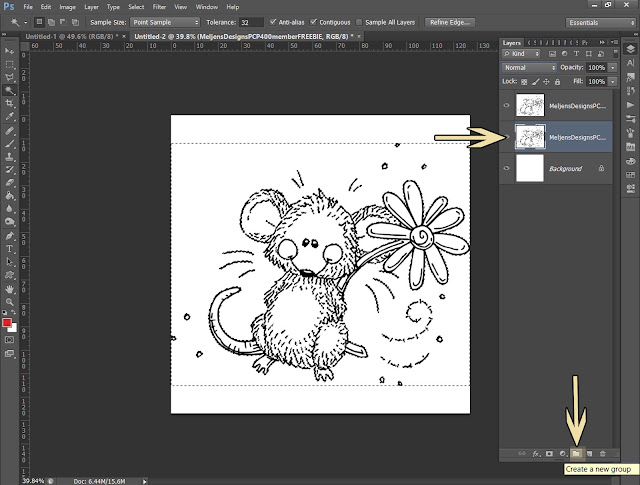Click the red foreground color swatch

pos(7,323)
